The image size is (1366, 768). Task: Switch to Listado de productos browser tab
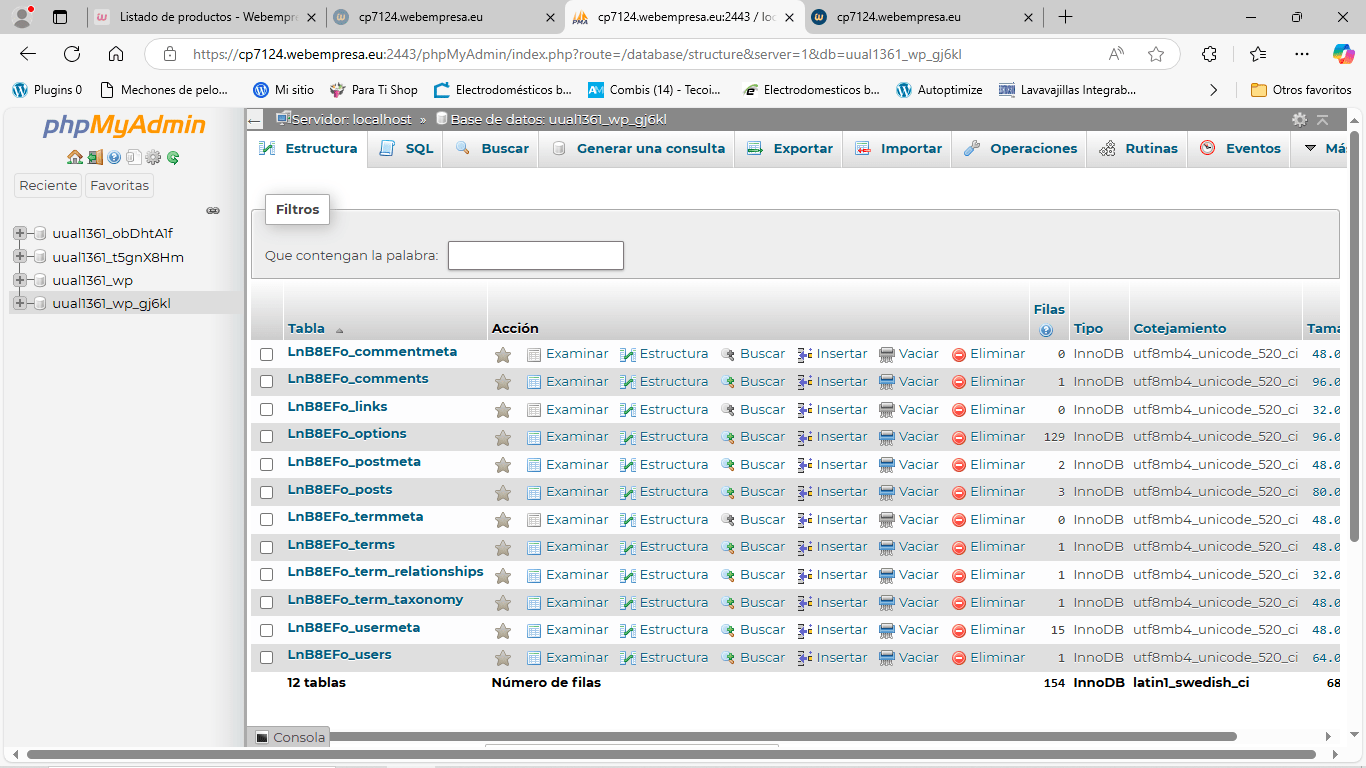pyautogui.click(x=207, y=17)
